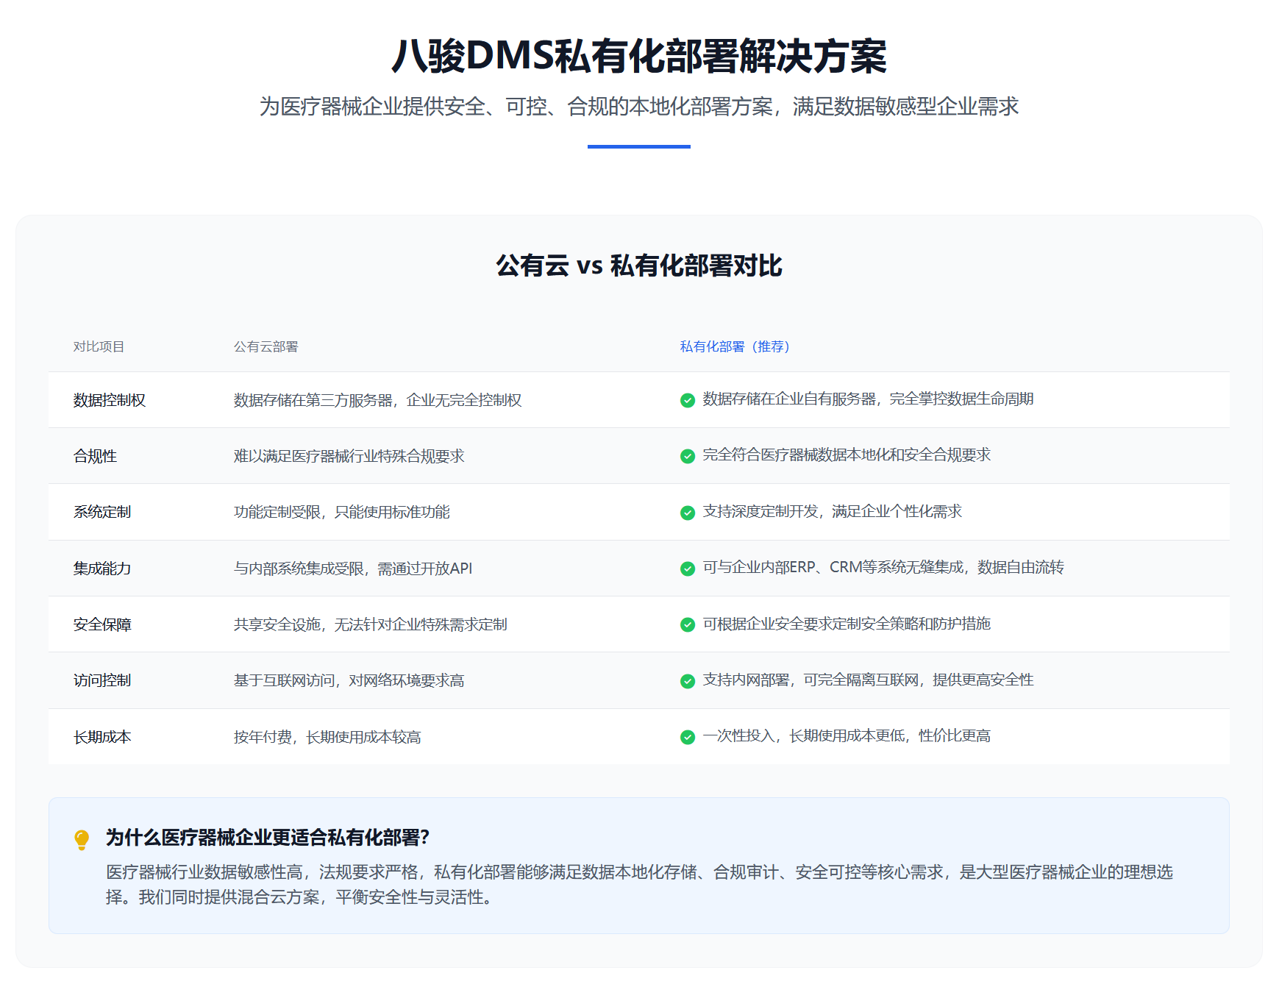This screenshot has width=1279, height=987.
Task: Open the 私有化部署（推荐）column link
Action: click(734, 346)
